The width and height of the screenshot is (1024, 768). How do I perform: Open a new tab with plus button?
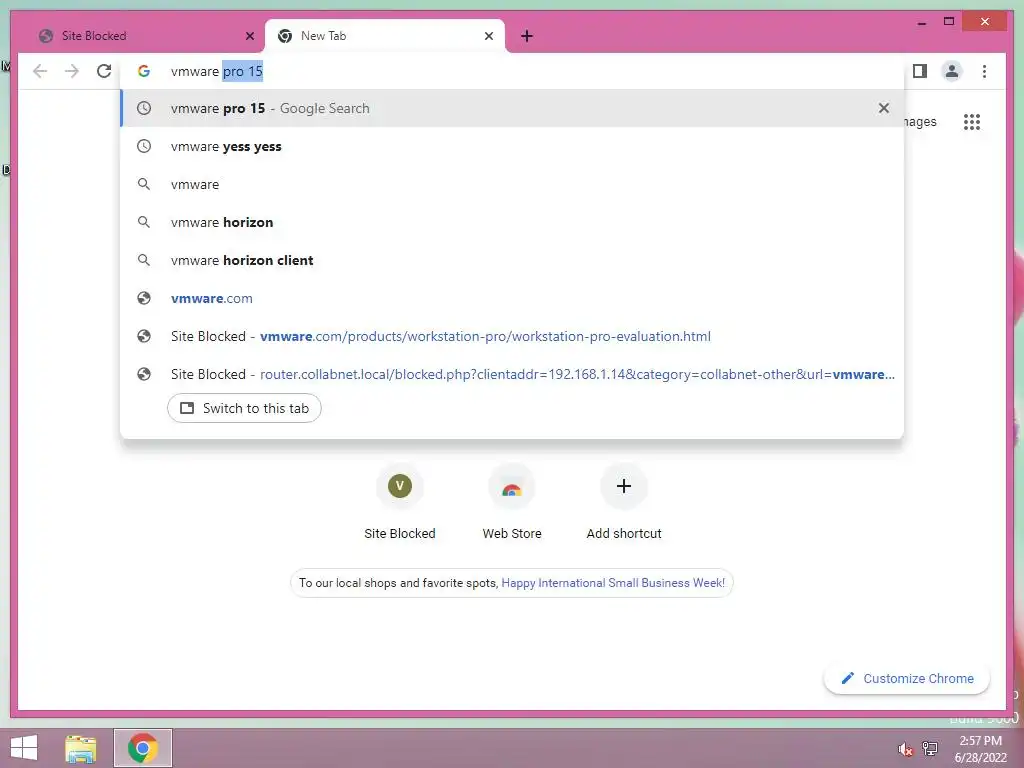(527, 36)
